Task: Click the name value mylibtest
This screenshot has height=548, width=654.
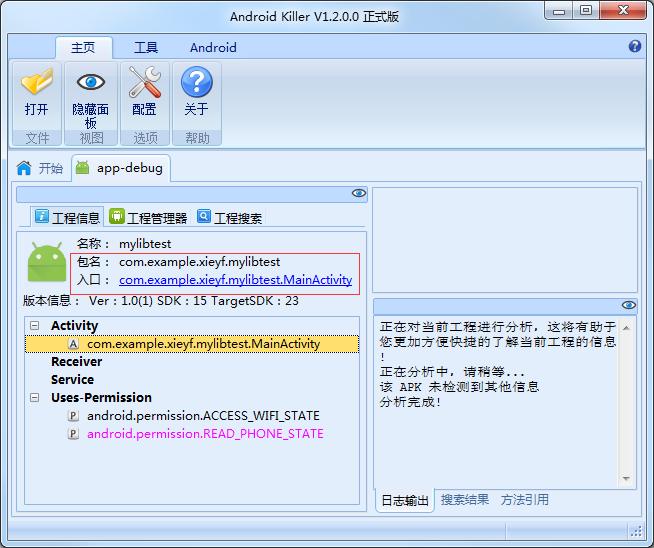Action: [145, 244]
